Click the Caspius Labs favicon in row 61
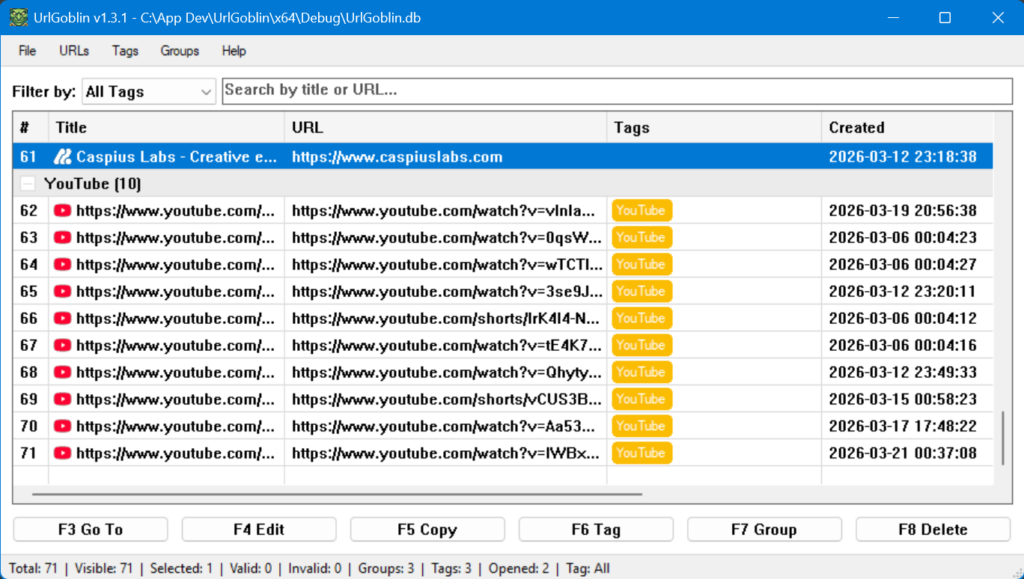The width and height of the screenshot is (1024, 579). tap(63, 157)
